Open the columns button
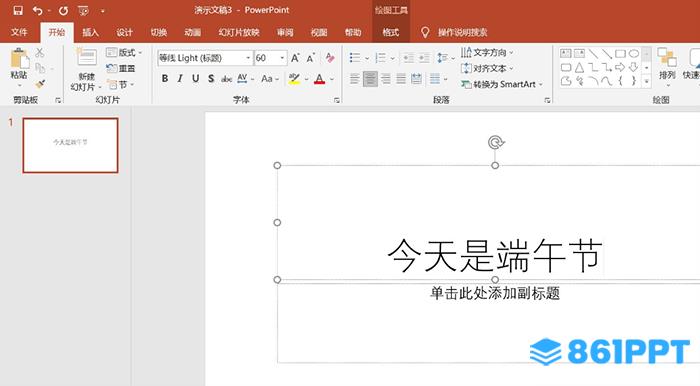 pyautogui.click(x=438, y=79)
